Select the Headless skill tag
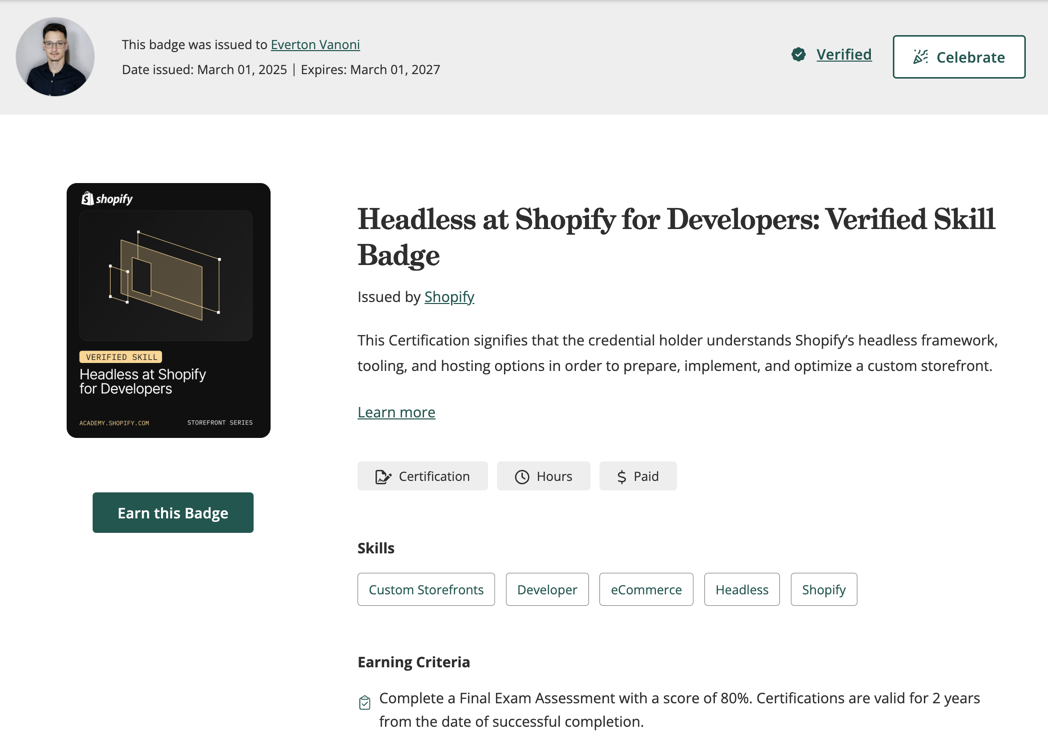This screenshot has width=1048, height=756. coord(741,589)
